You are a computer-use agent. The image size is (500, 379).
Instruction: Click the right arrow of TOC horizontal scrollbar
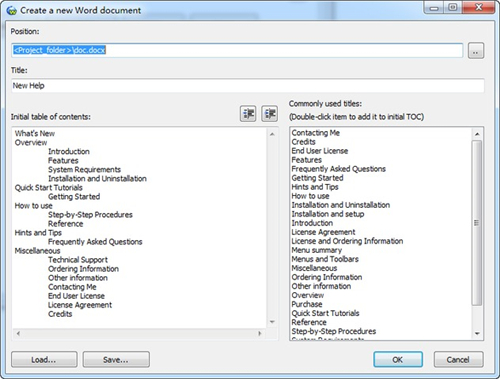[260, 333]
